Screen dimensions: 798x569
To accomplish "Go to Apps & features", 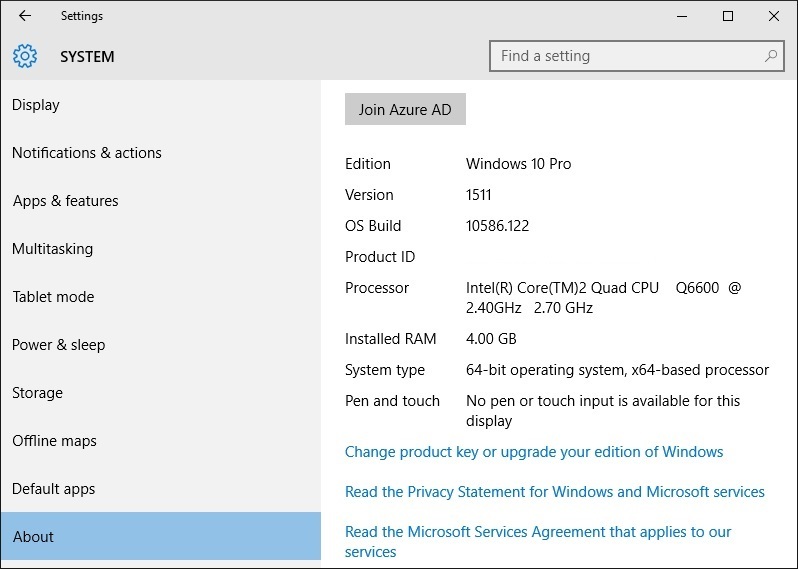I will 65,201.
